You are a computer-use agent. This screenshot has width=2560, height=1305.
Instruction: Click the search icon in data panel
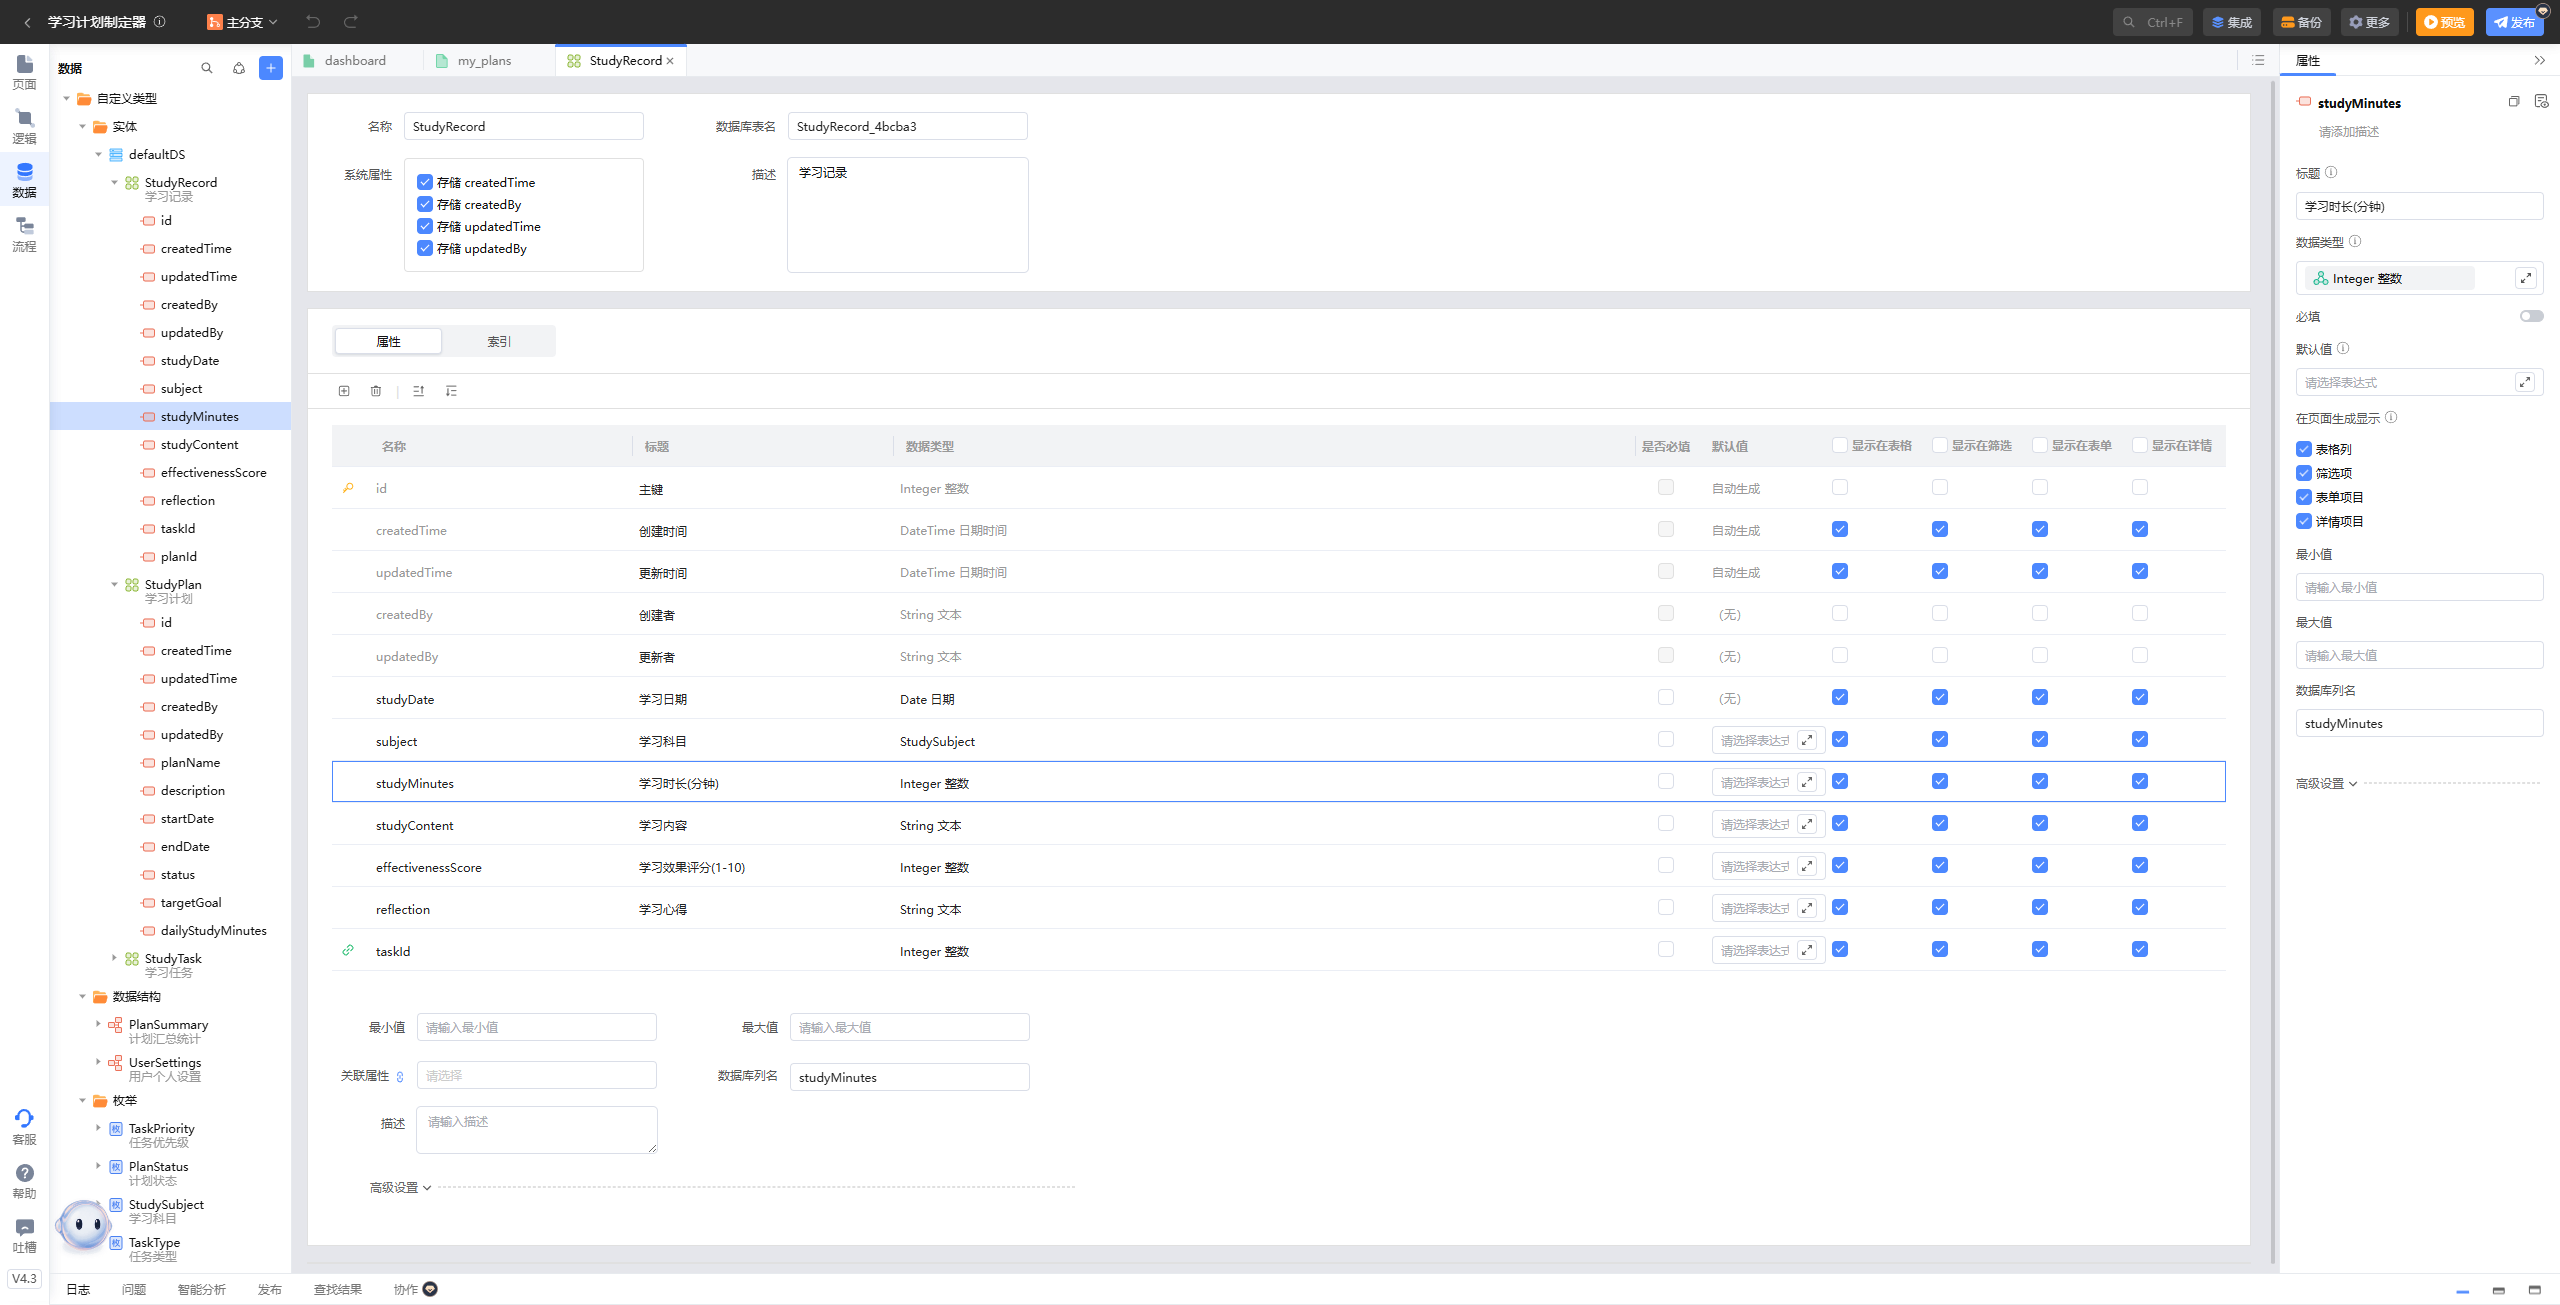click(207, 68)
